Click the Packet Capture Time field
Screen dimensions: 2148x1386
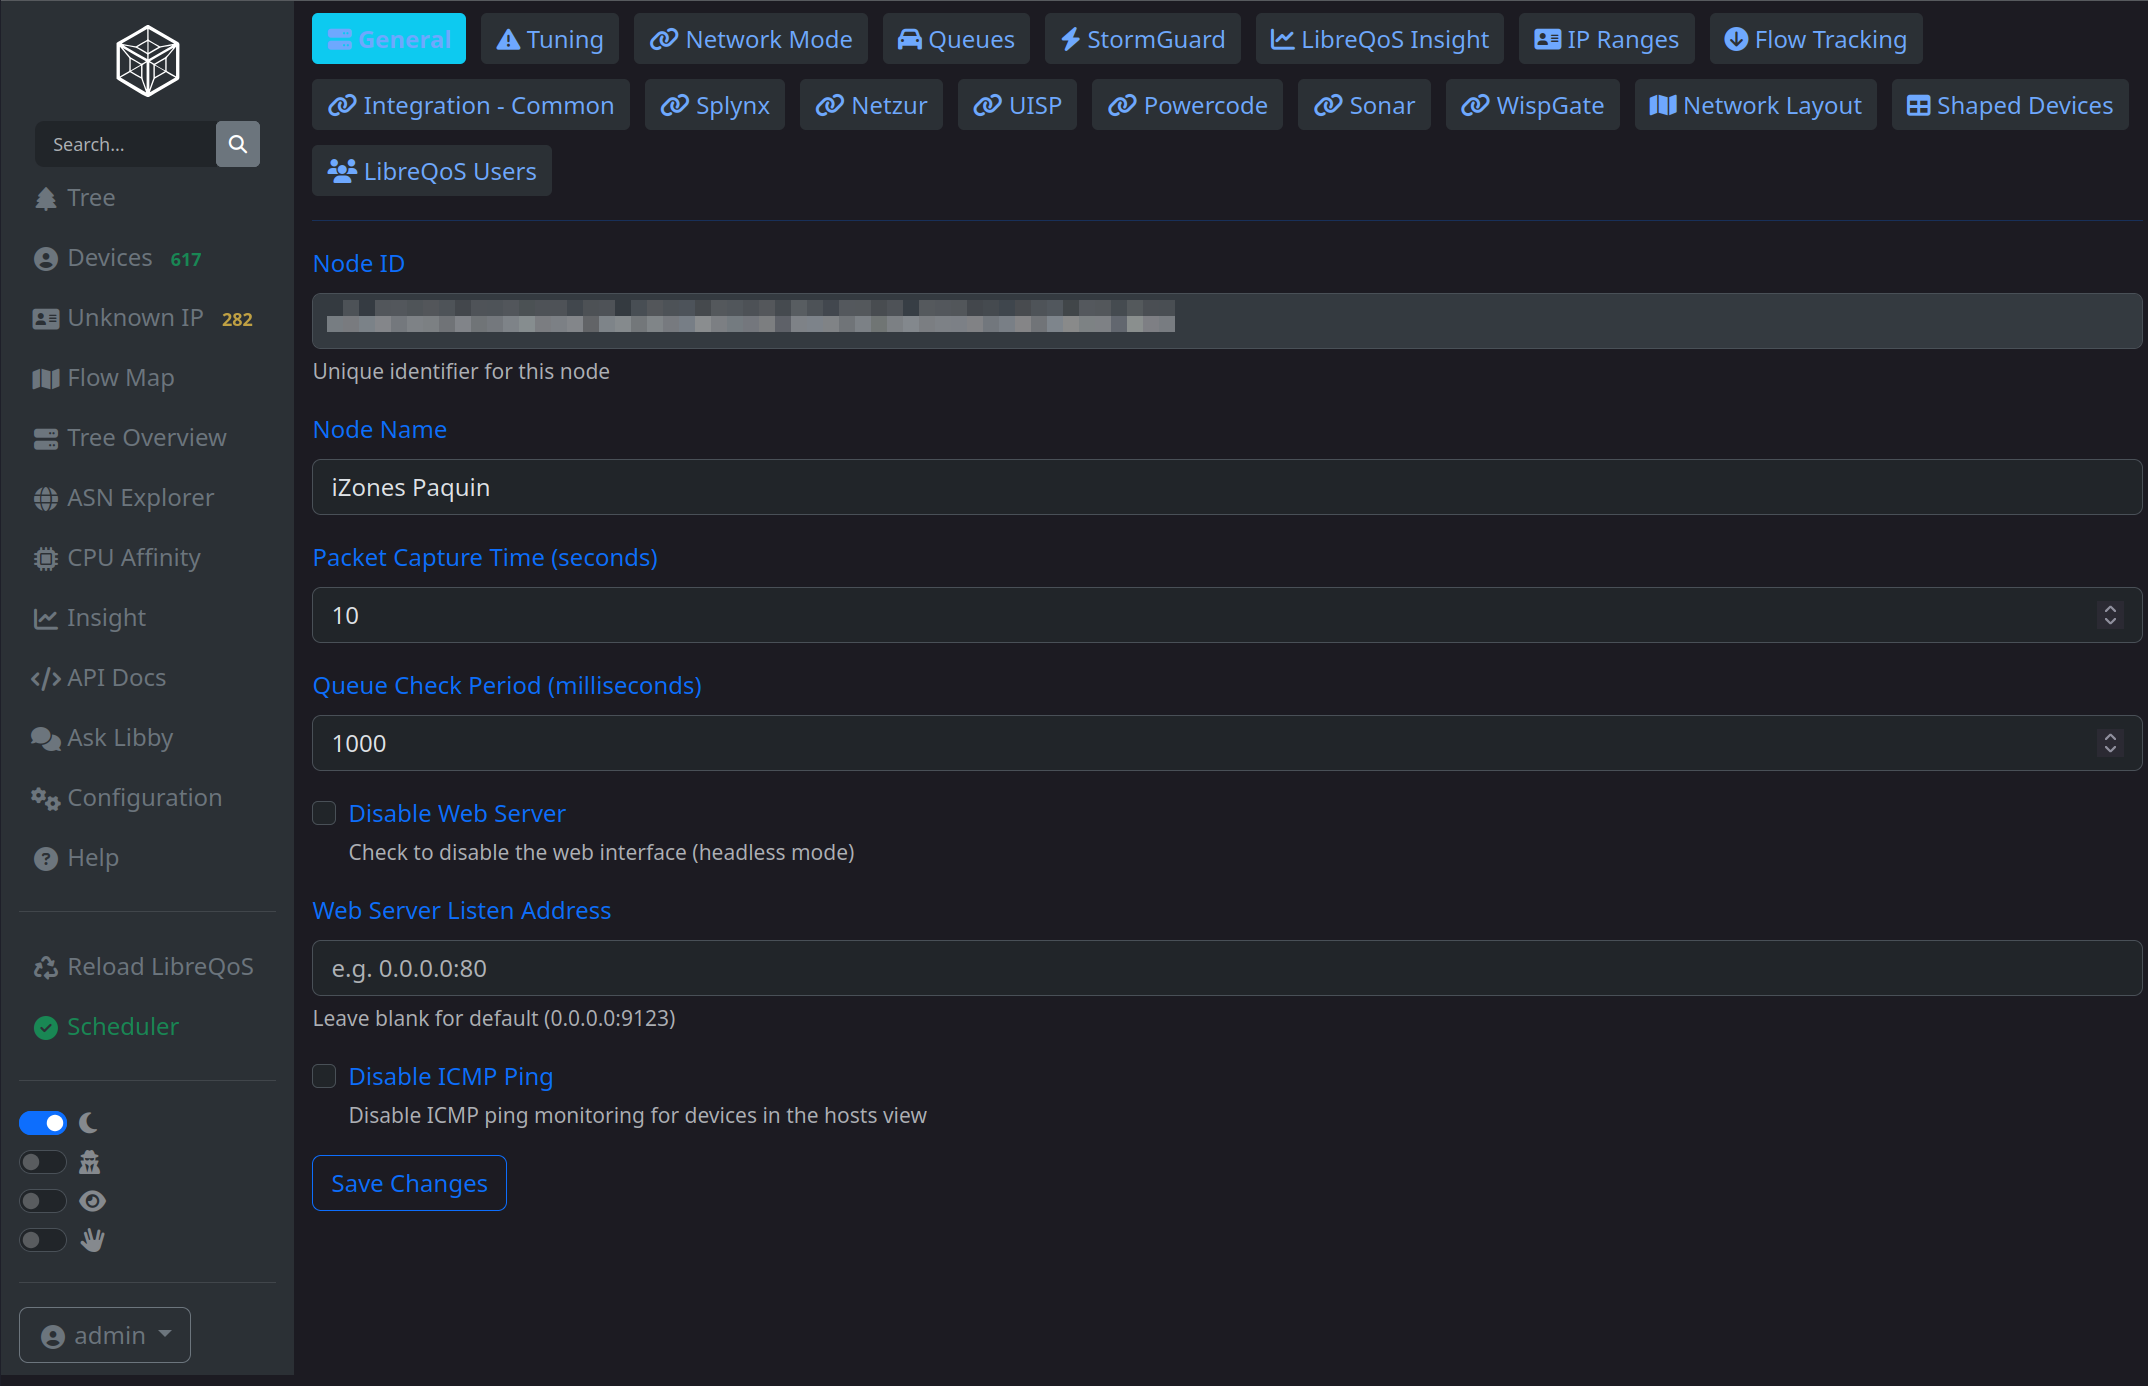pos(1227,615)
